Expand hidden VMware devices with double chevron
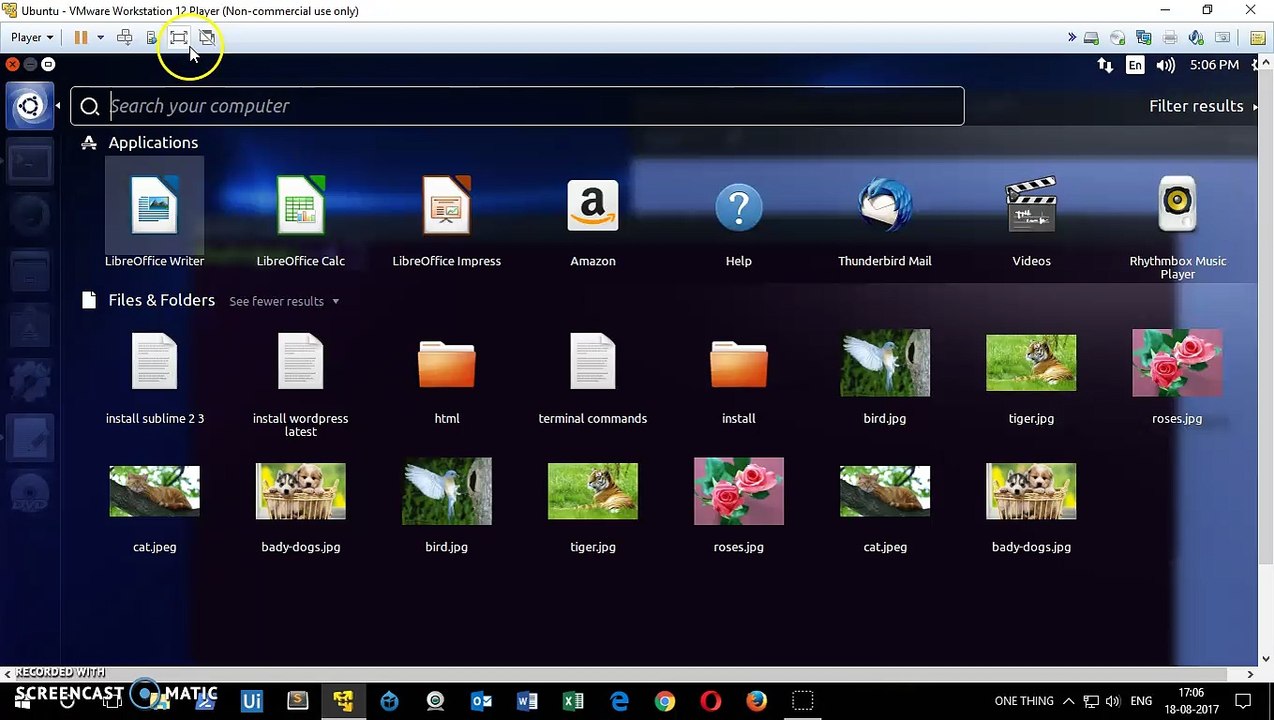This screenshot has width=1274, height=720. [x=1072, y=38]
